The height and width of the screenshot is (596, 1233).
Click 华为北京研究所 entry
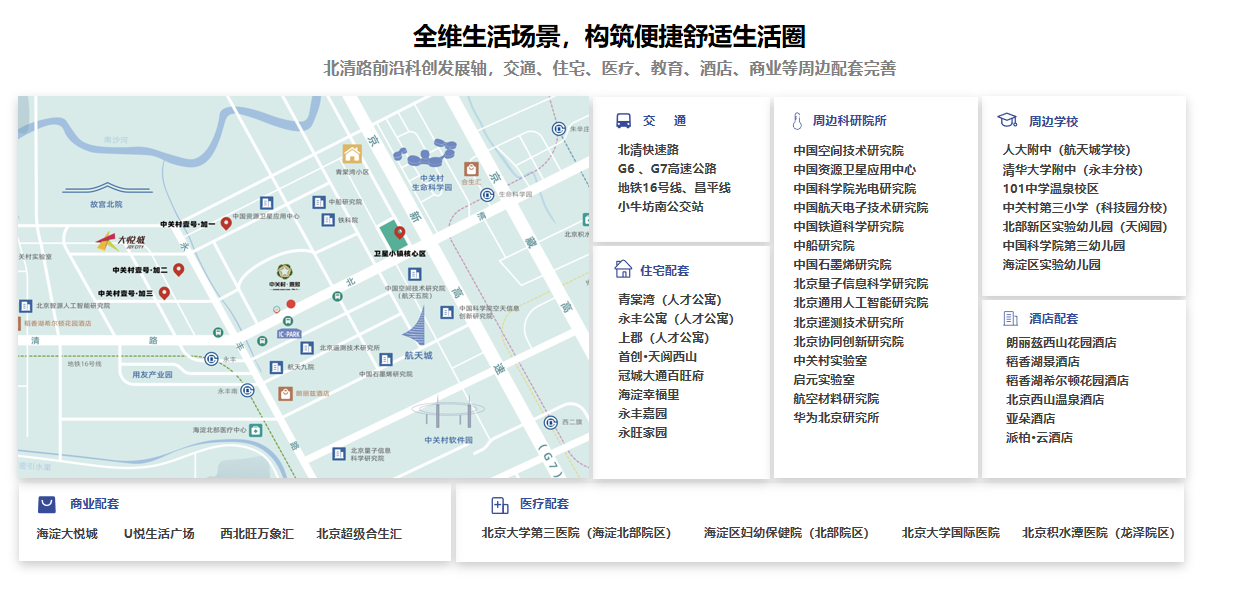click(836, 417)
